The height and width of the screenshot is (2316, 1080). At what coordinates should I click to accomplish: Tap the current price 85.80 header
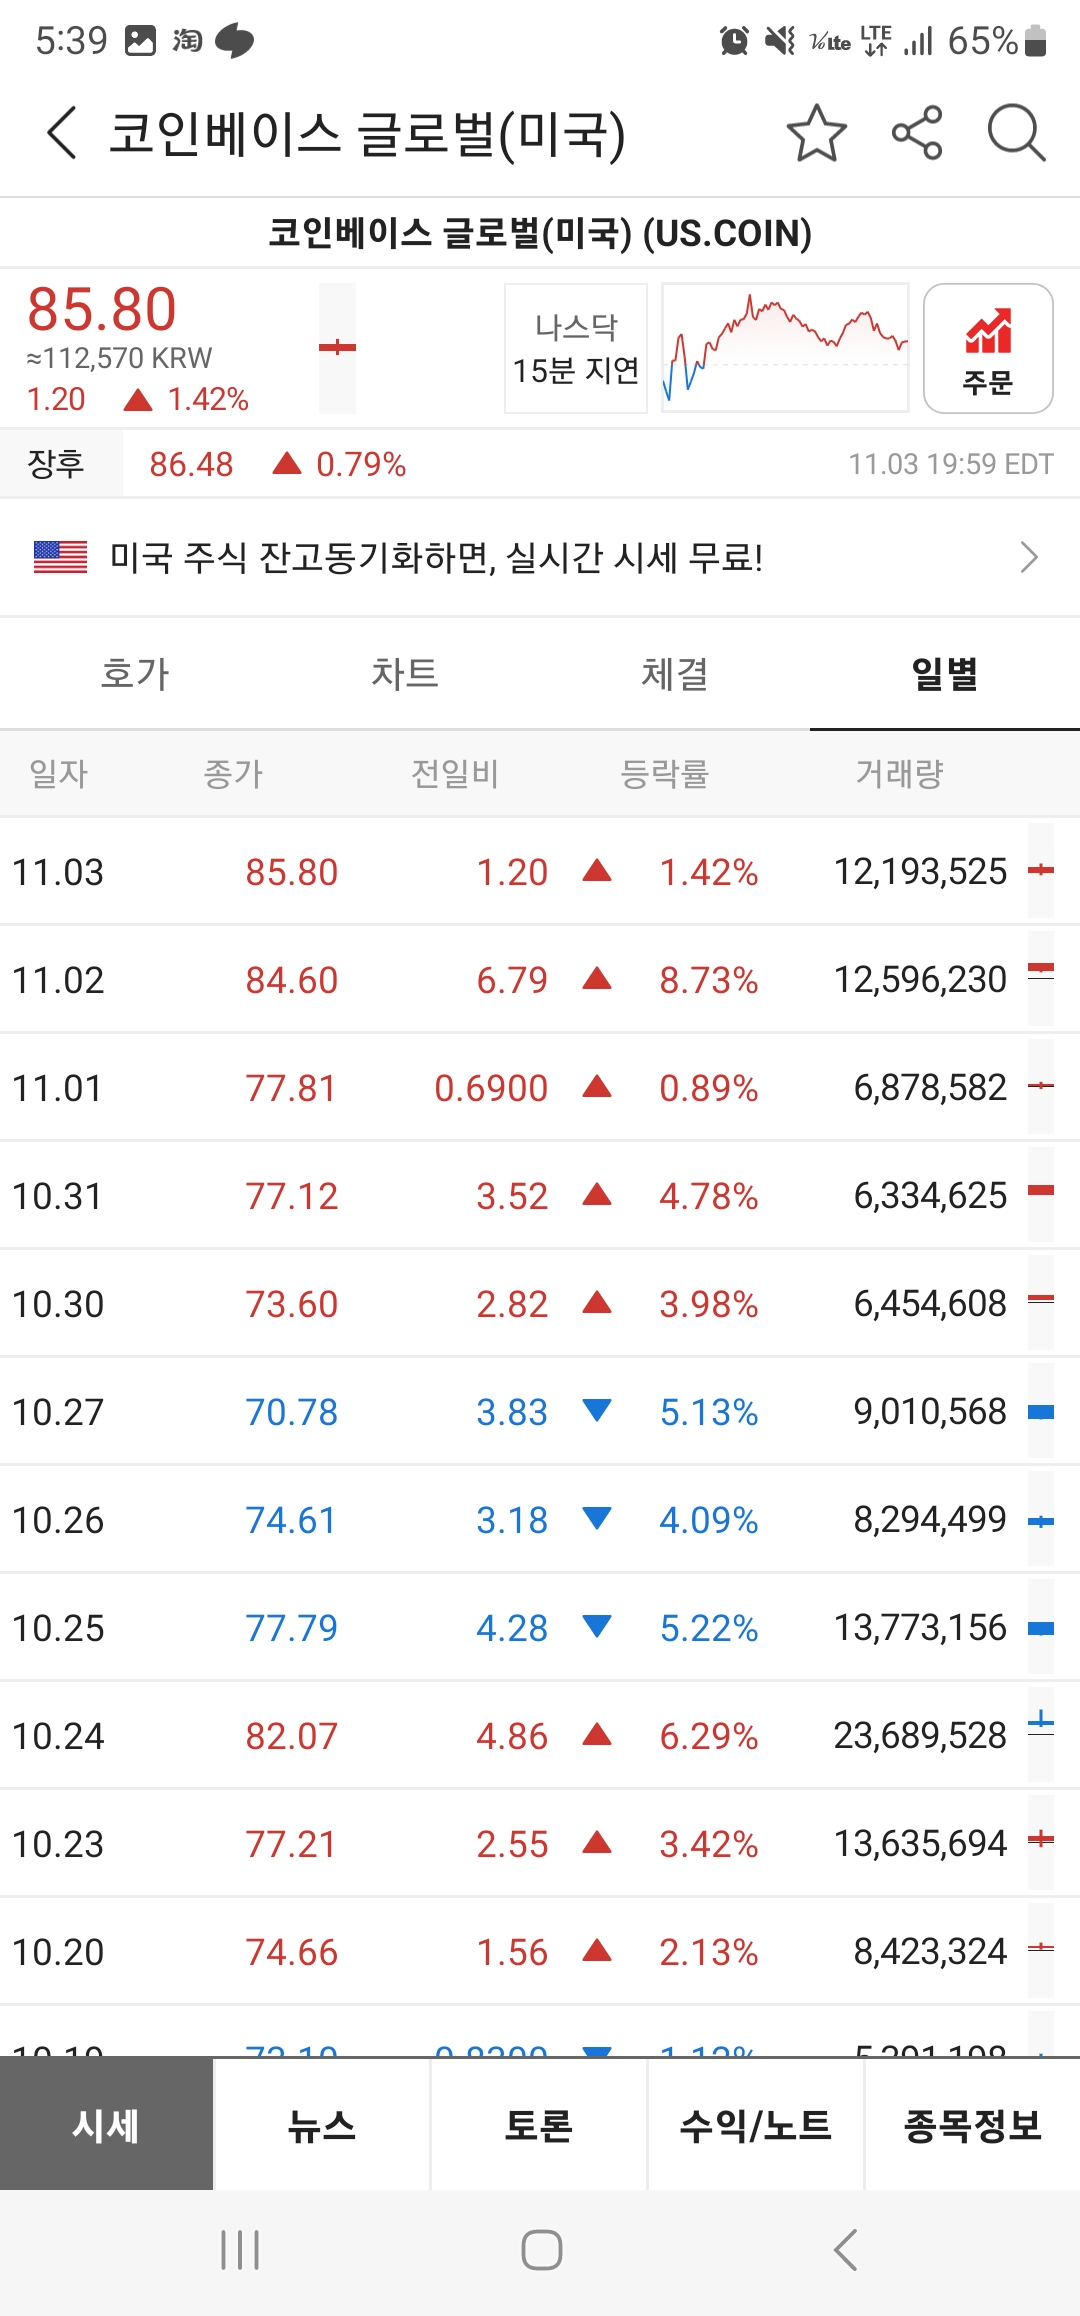102,308
